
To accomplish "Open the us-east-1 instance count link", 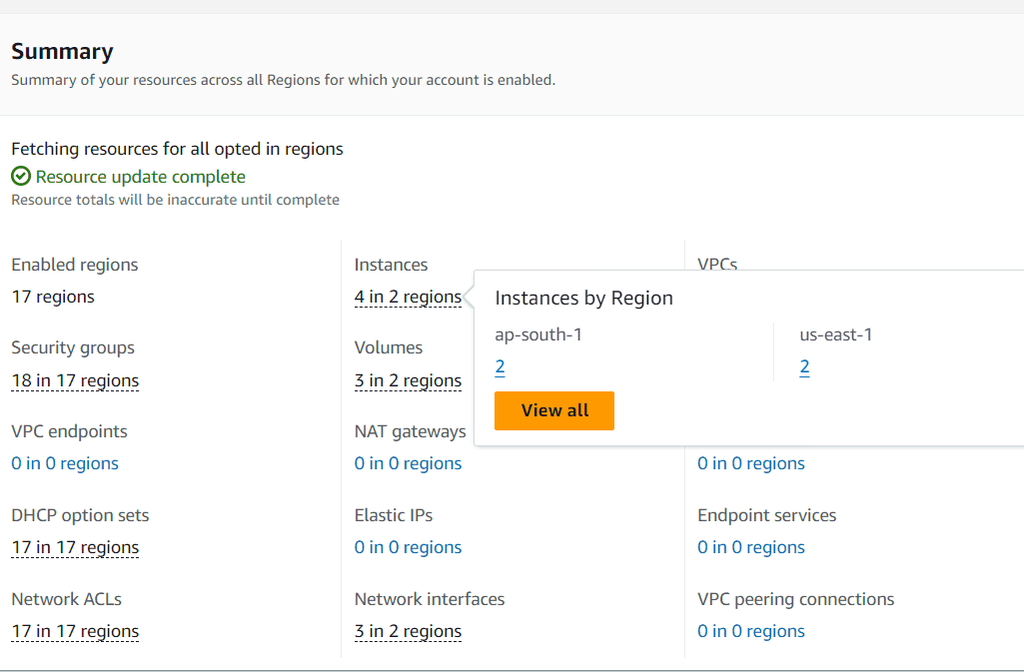I will click(x=804, y=366).
